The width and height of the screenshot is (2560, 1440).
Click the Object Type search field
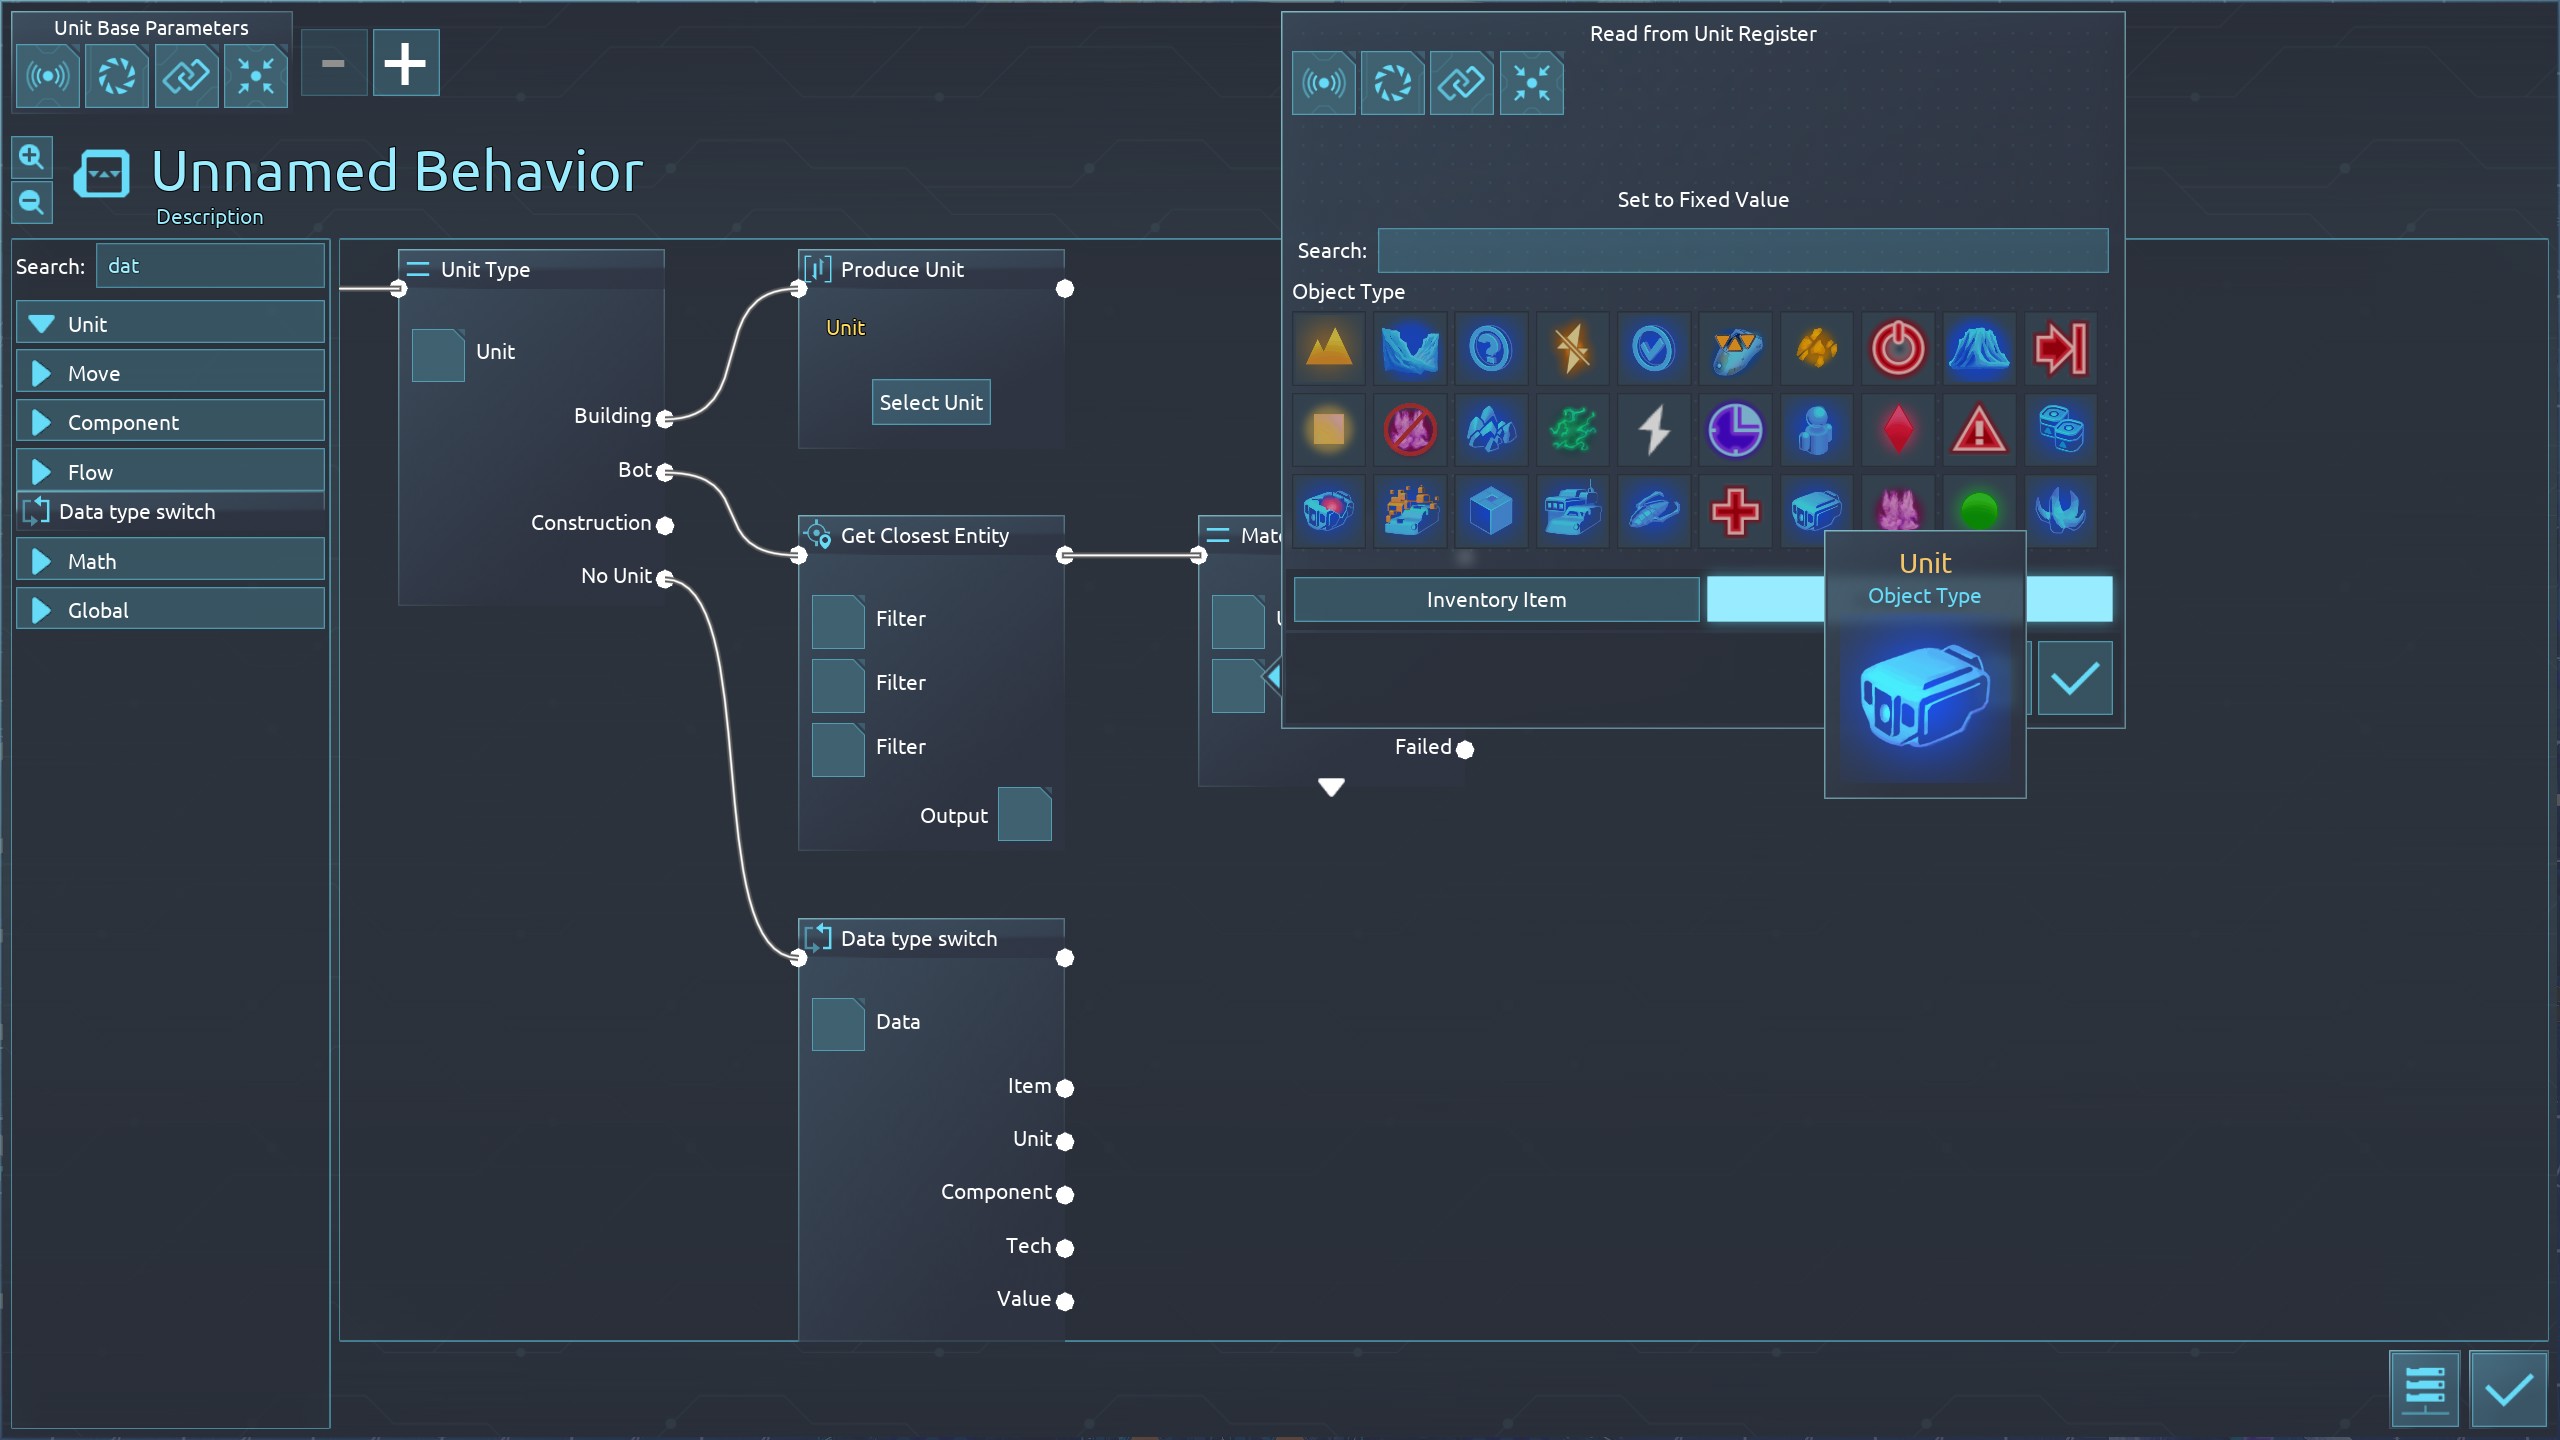[1742, 250]
